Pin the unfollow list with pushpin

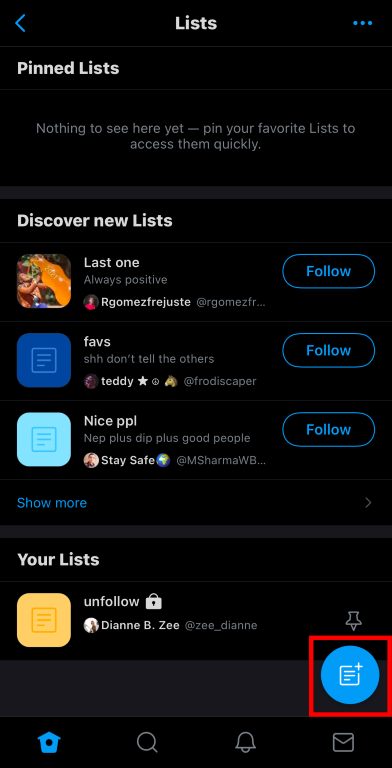tap(353, 620)
